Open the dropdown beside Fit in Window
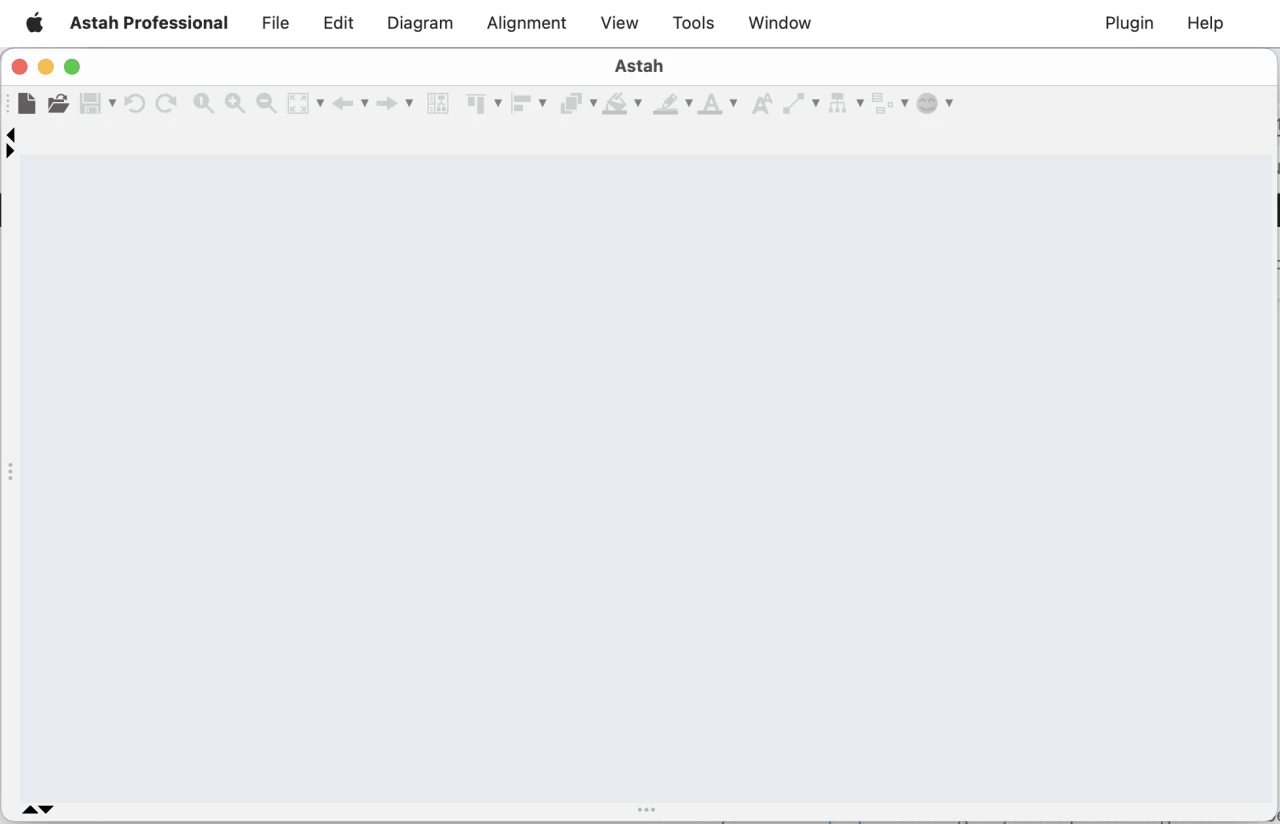The height and width of the screenshot is (824, 1280). click(x=320, y=103)
